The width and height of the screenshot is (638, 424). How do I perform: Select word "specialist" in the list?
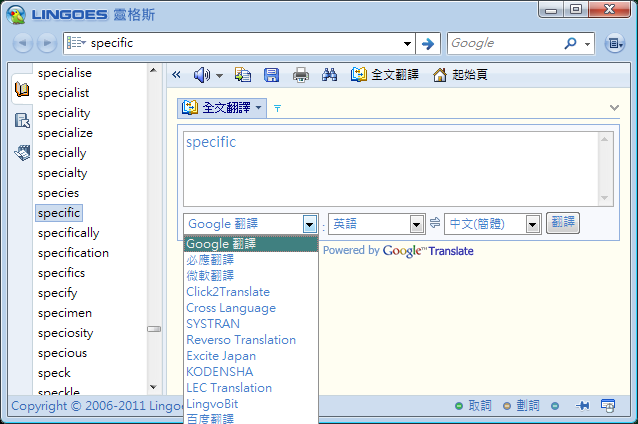coord(63,93)
